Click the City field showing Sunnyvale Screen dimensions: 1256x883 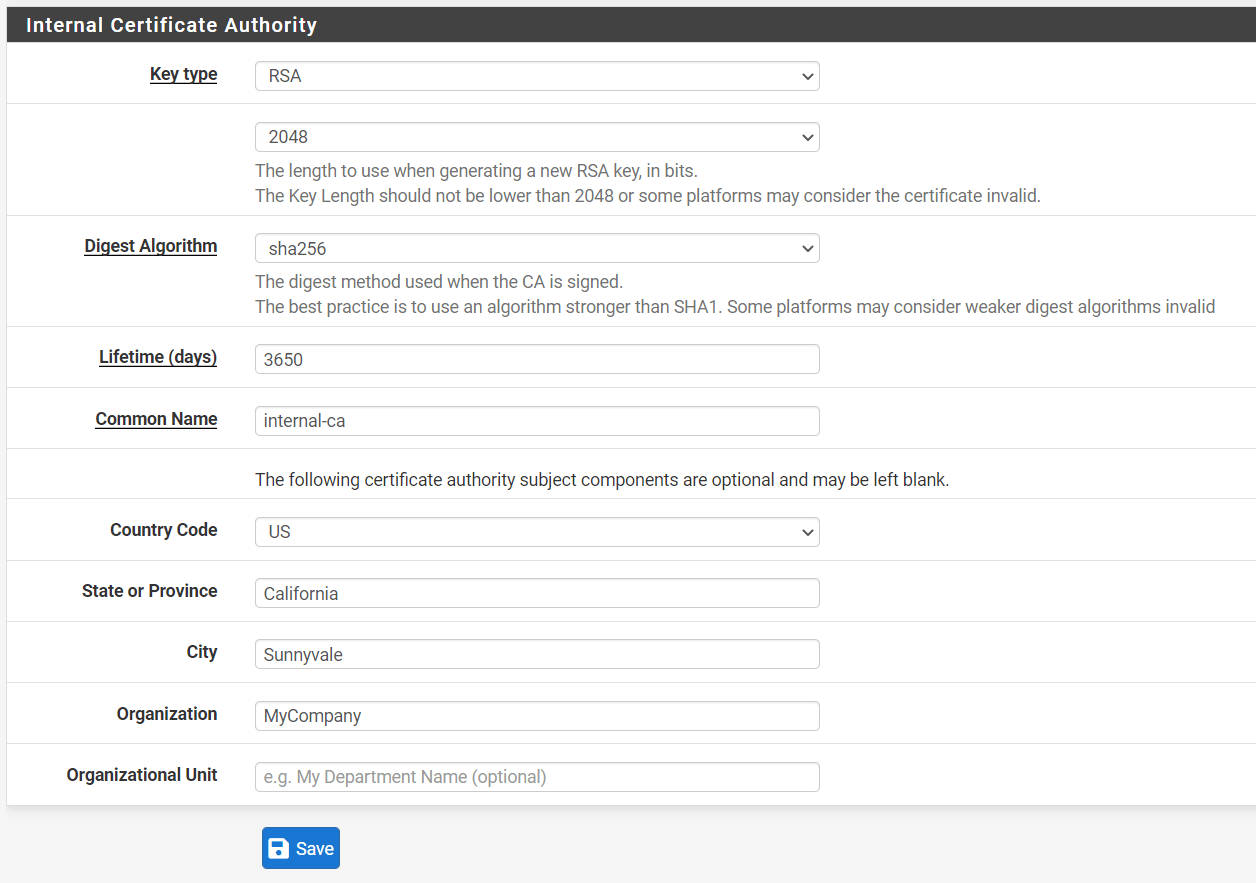537,654
